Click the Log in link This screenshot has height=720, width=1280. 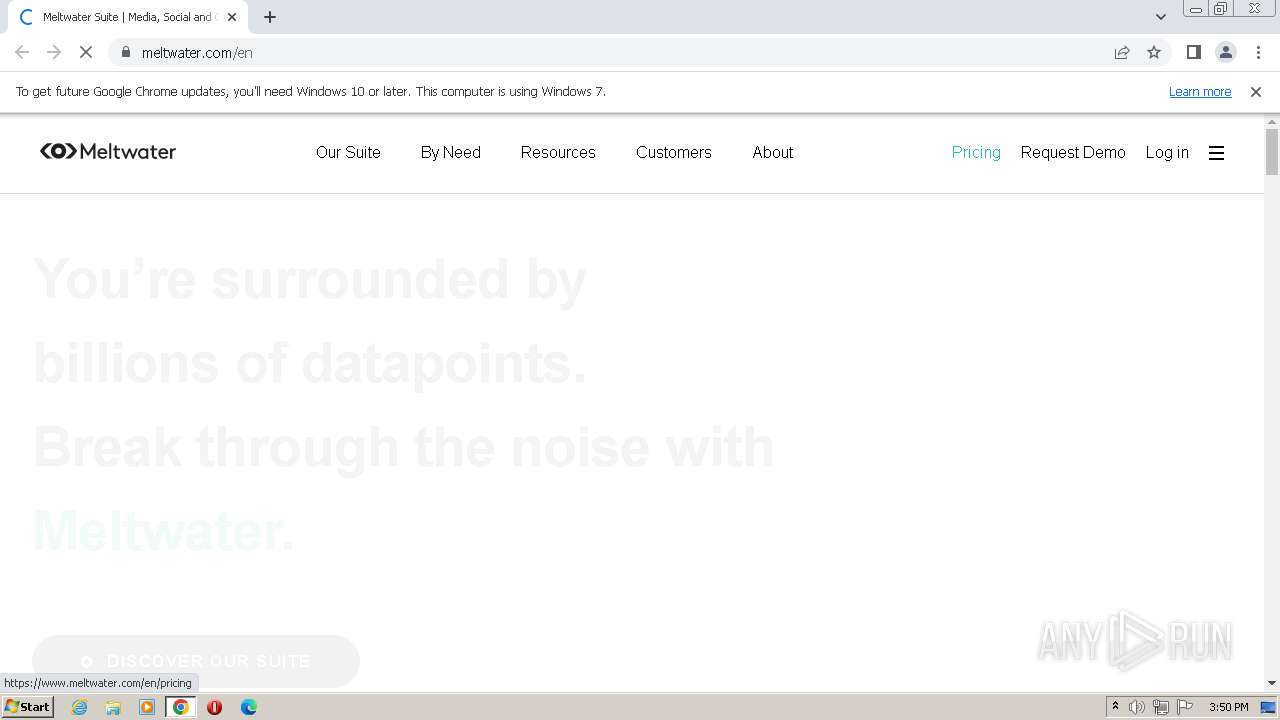[1167, 152]
